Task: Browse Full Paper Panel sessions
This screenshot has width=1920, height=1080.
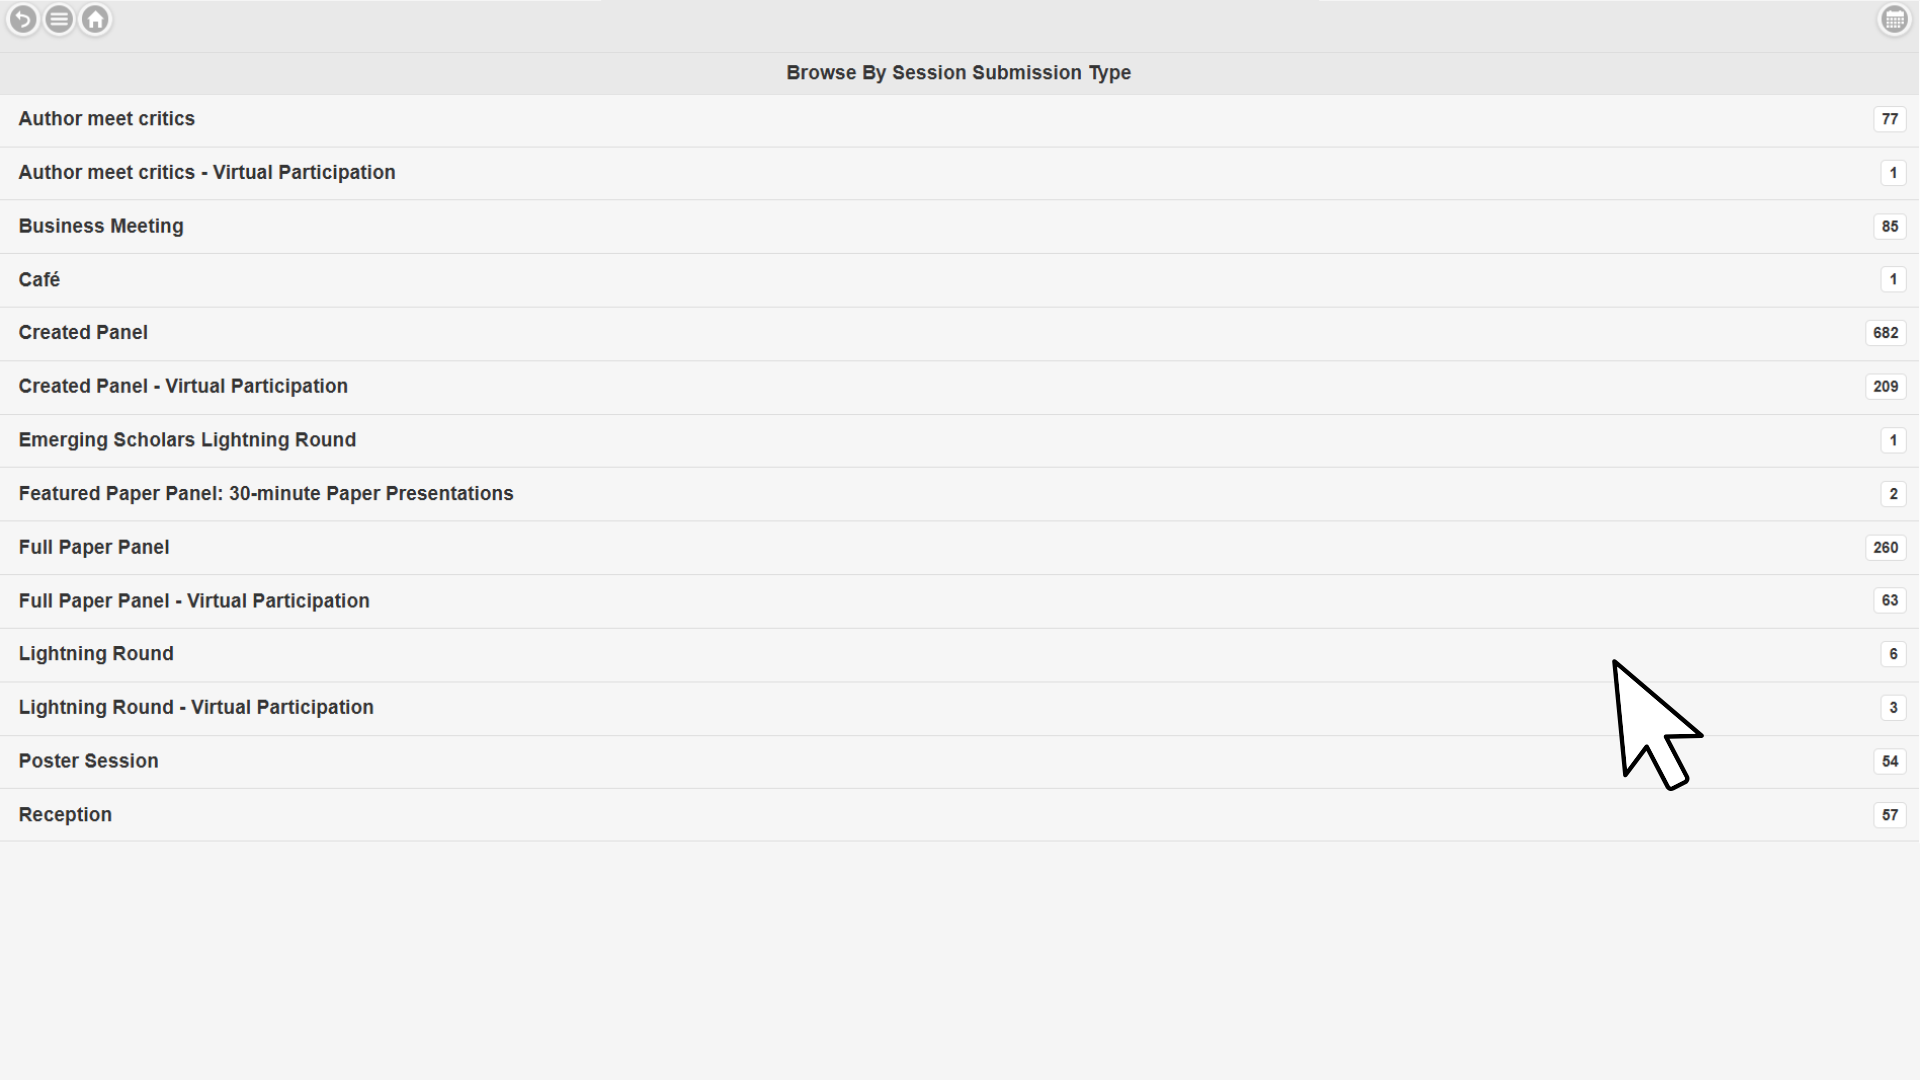Action: click(x=94, y=547)
